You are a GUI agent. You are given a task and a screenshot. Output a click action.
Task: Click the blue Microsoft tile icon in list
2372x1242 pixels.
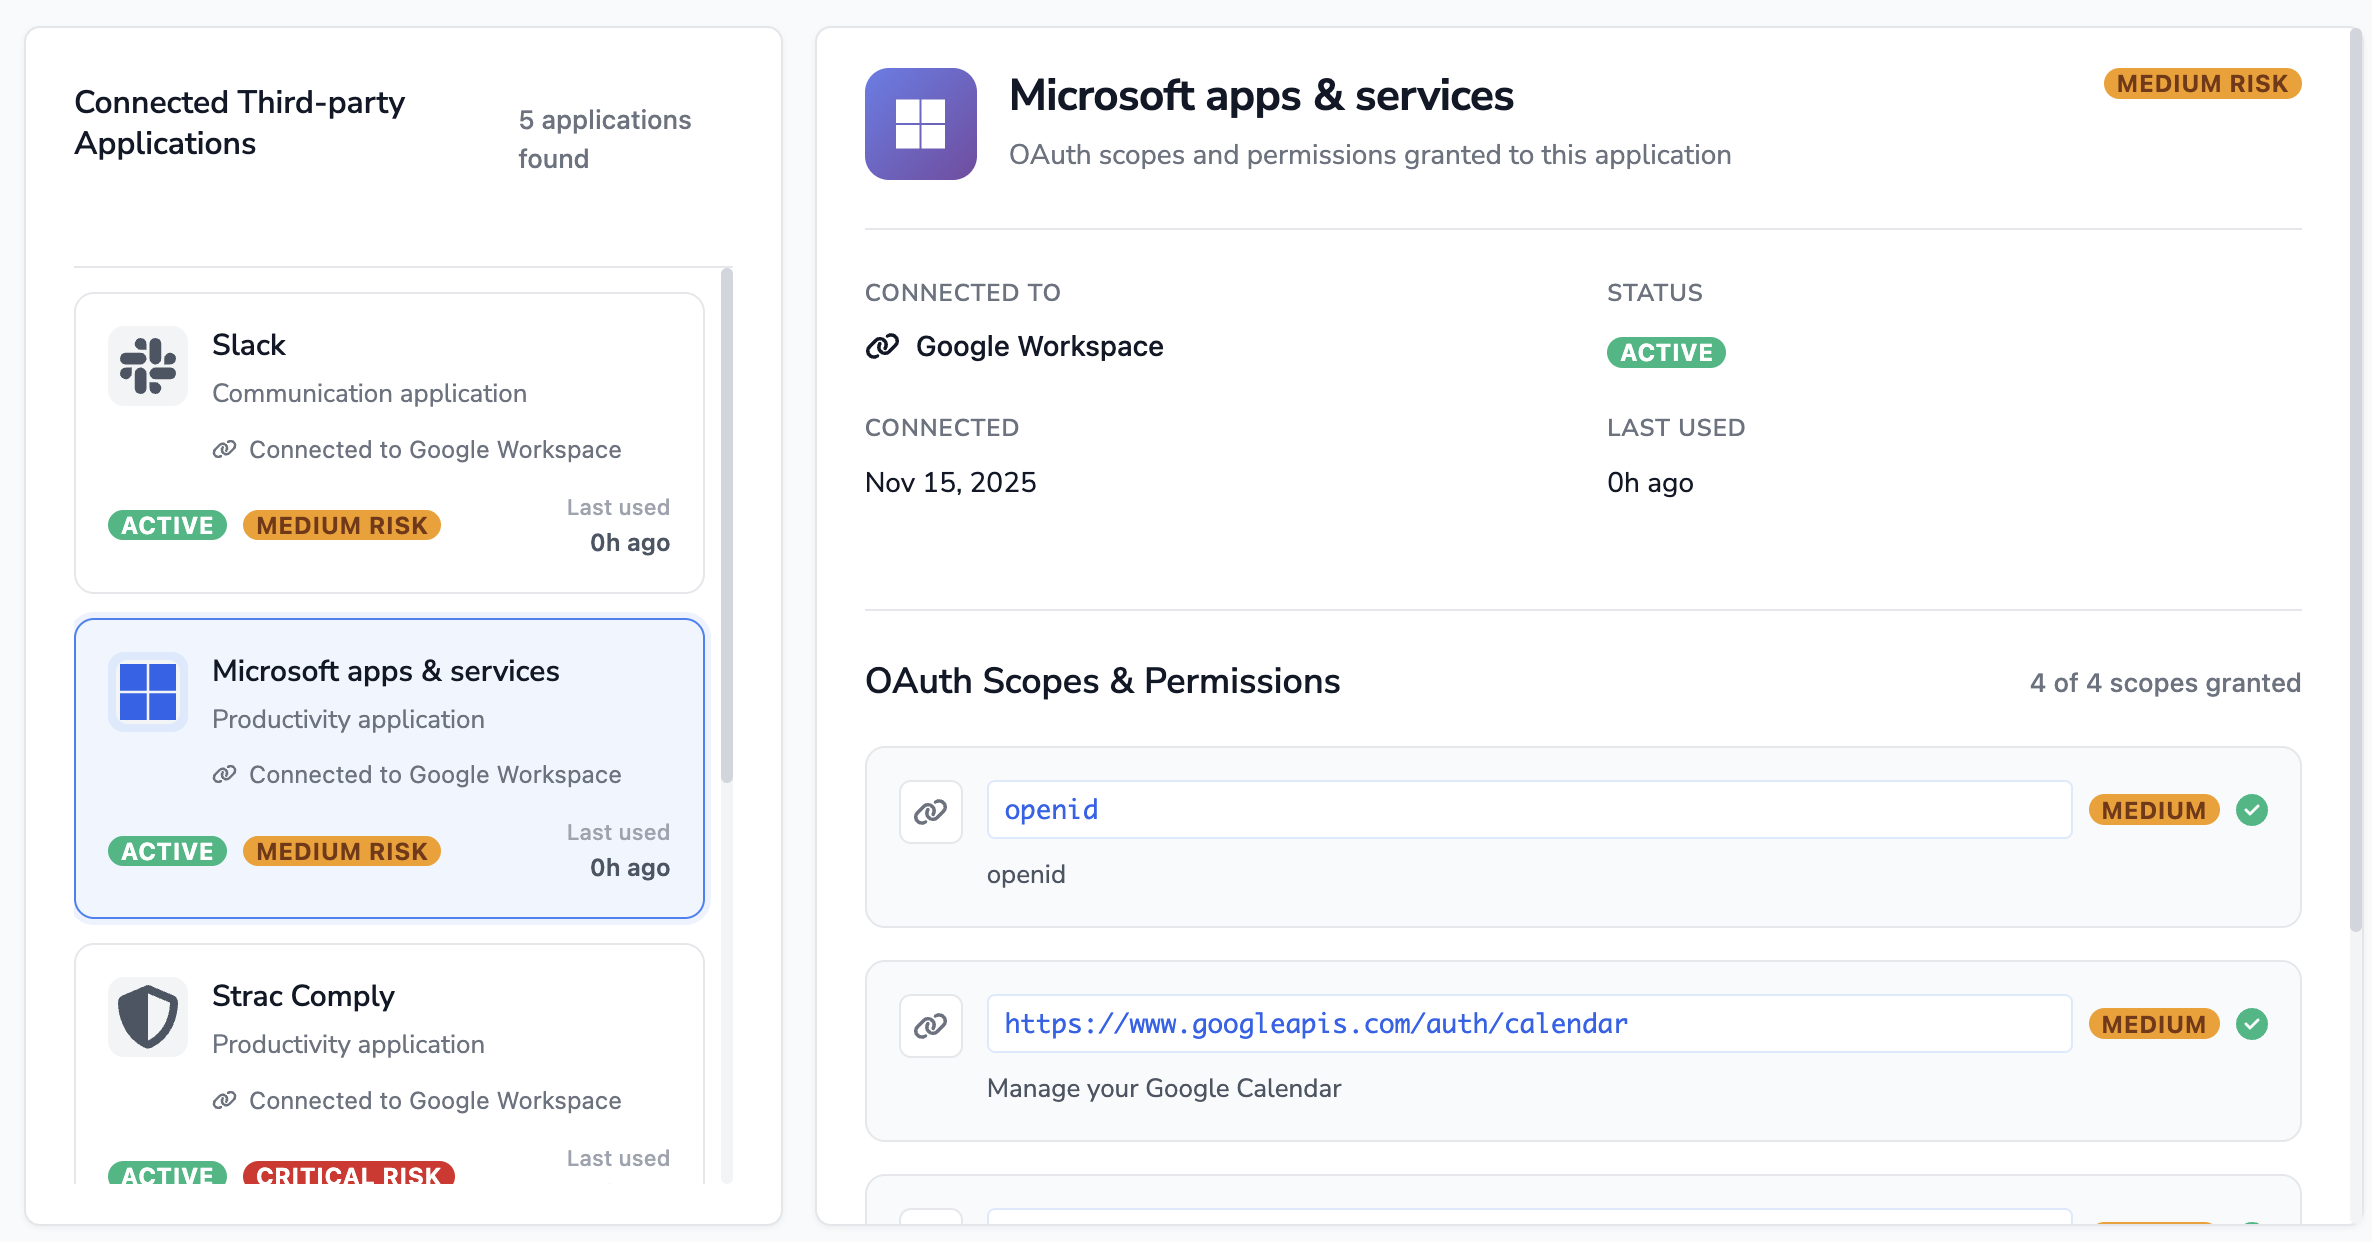tap(148, 691)
